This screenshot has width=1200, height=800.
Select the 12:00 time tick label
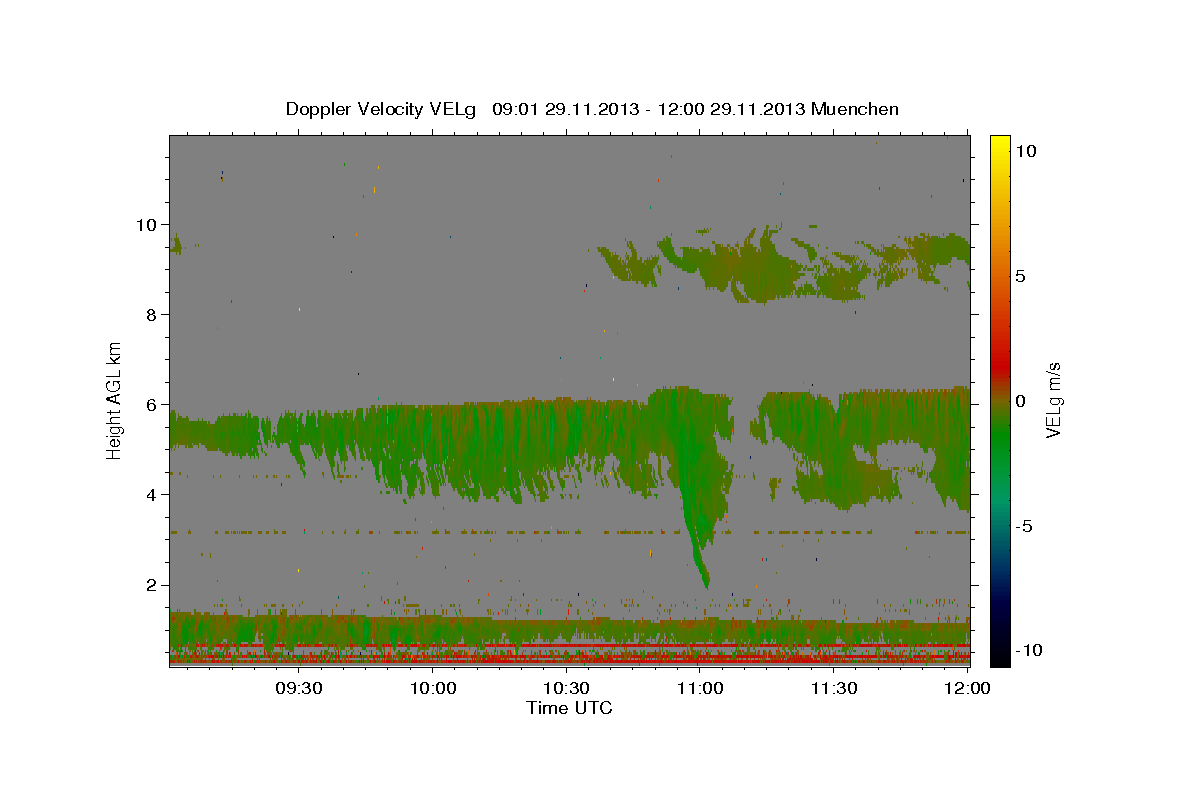coord(967,688)
